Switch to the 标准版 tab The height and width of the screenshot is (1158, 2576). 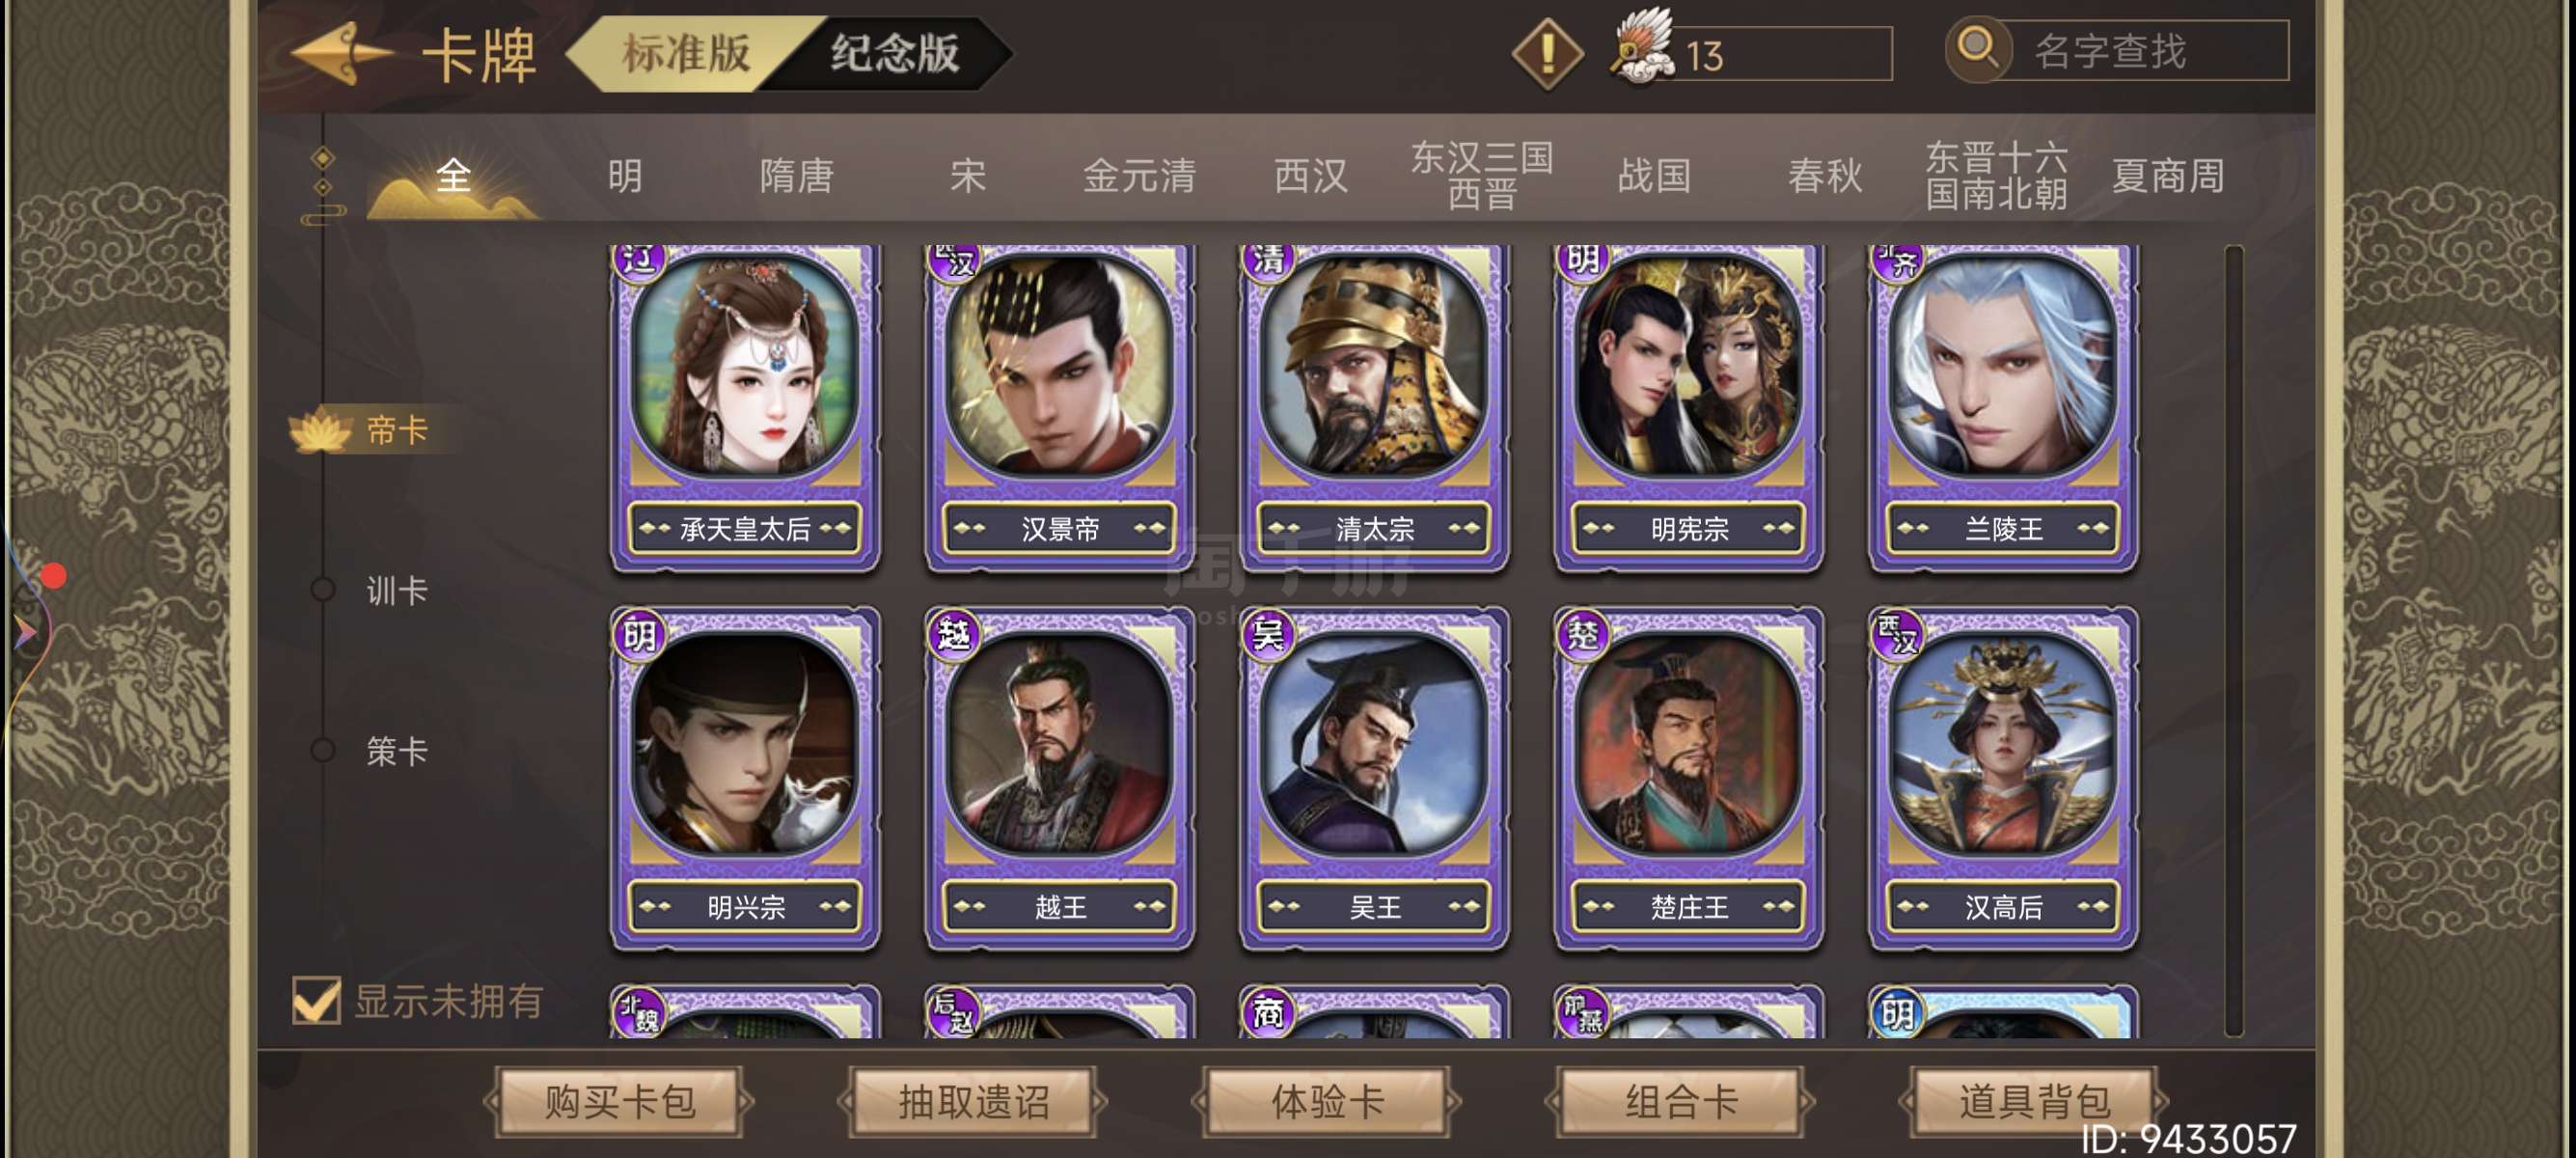pos(687,53)
